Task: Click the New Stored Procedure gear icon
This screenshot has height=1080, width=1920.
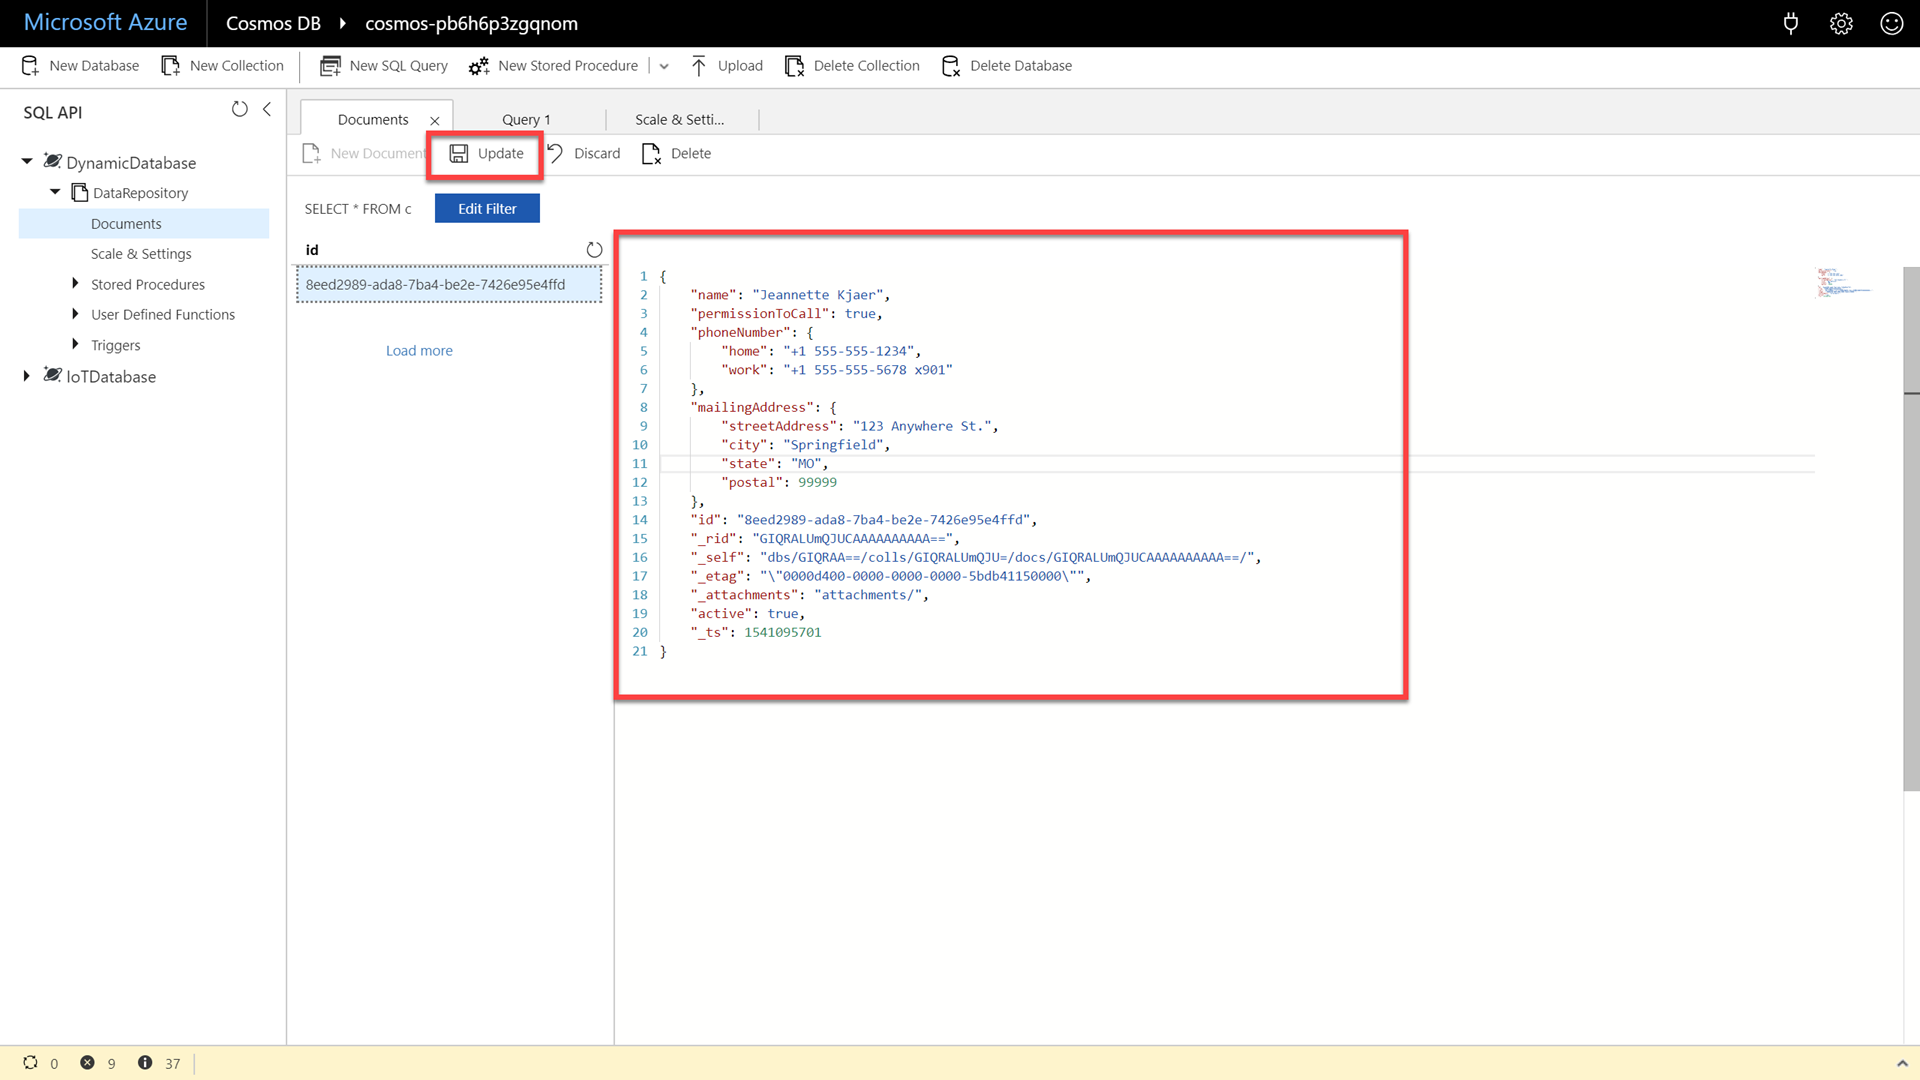Action: (479, 66)
